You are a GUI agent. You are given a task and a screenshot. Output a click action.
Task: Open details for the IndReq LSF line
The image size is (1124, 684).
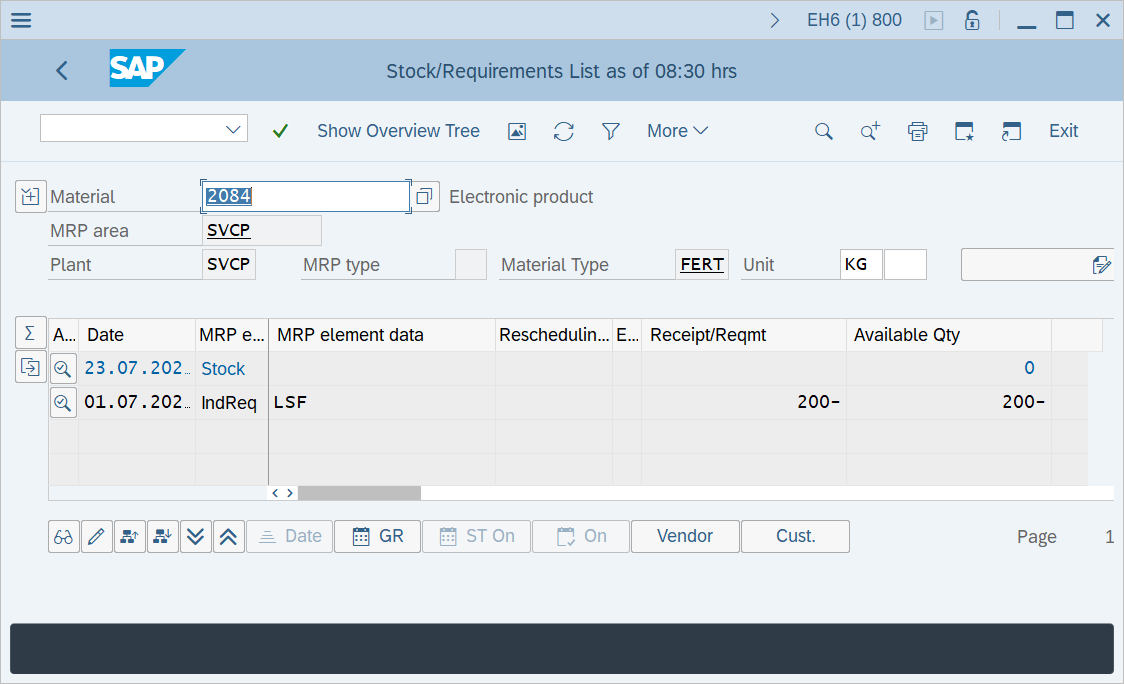(62, 401)
